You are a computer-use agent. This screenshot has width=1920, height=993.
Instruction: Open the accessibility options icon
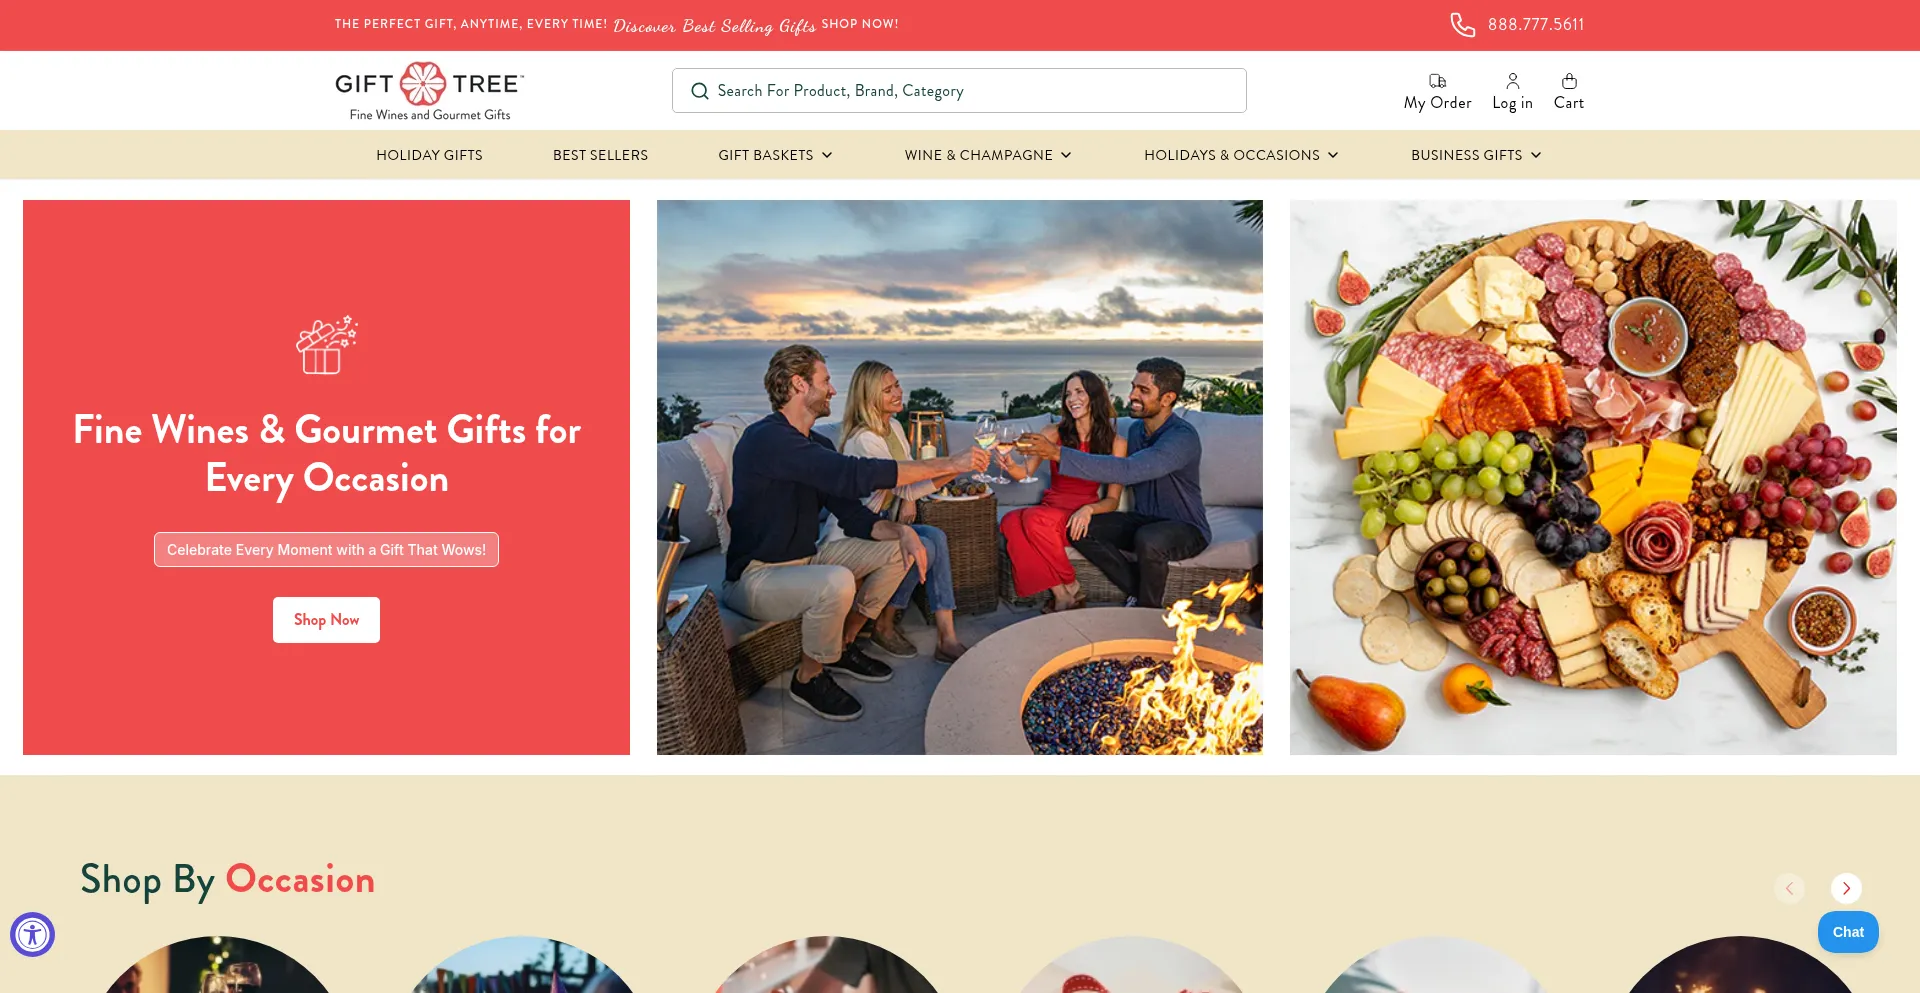(32, 935)
